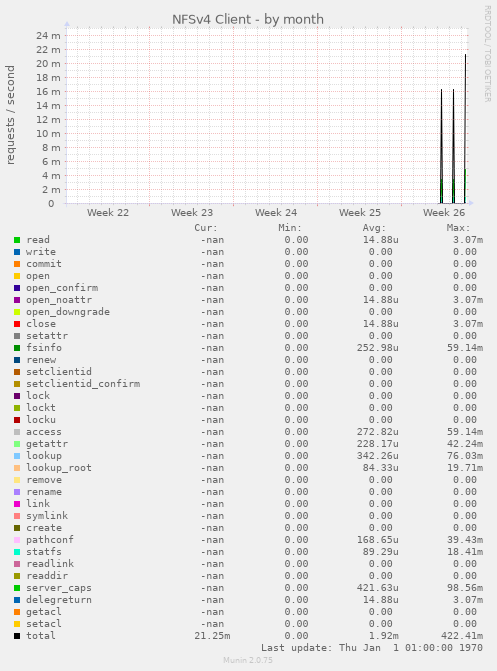Click the Week 25 axis label
Screen dimensions: 497x671
[x=360, y=213]
